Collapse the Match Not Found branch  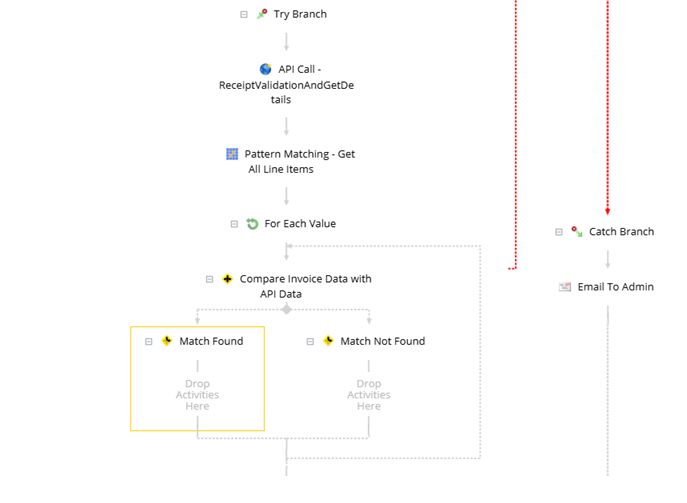click(x=310, y=341)
